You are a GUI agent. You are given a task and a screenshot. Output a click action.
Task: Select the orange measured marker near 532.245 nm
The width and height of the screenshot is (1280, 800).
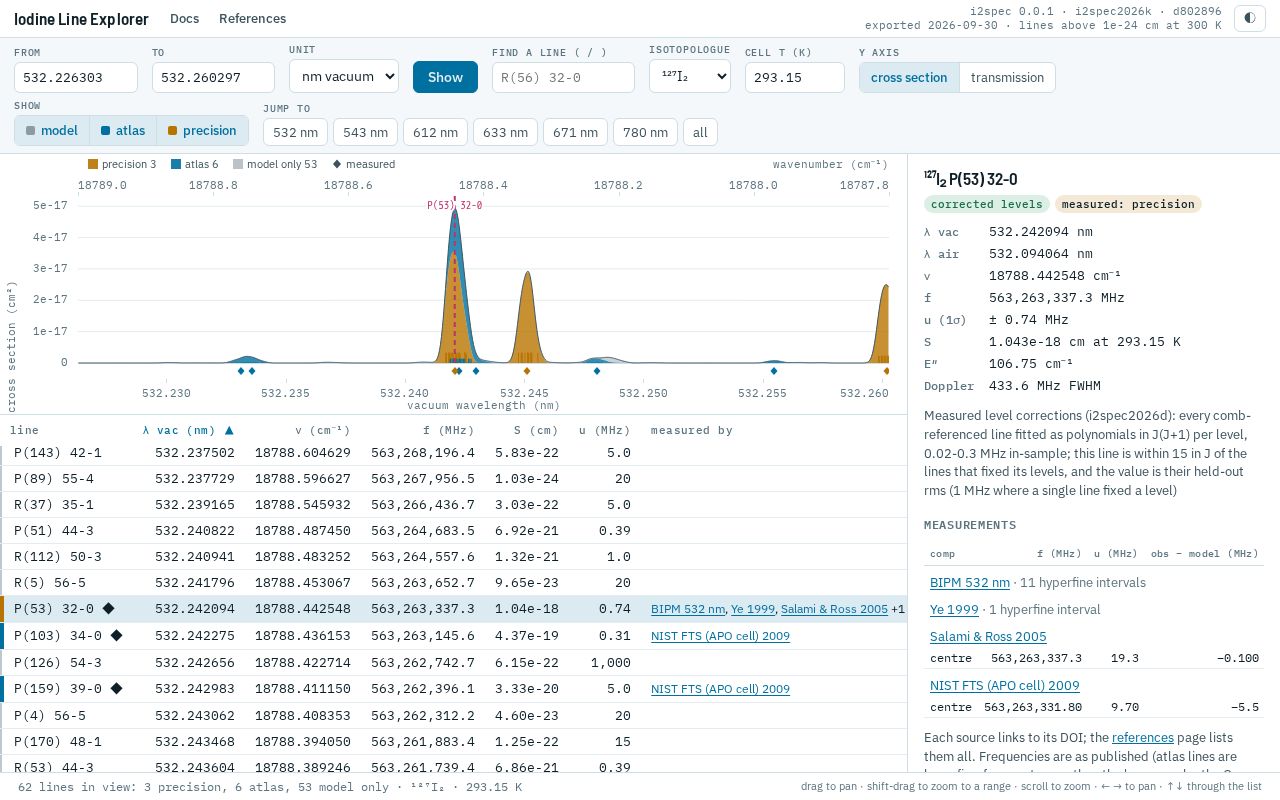tap(525, 371)
